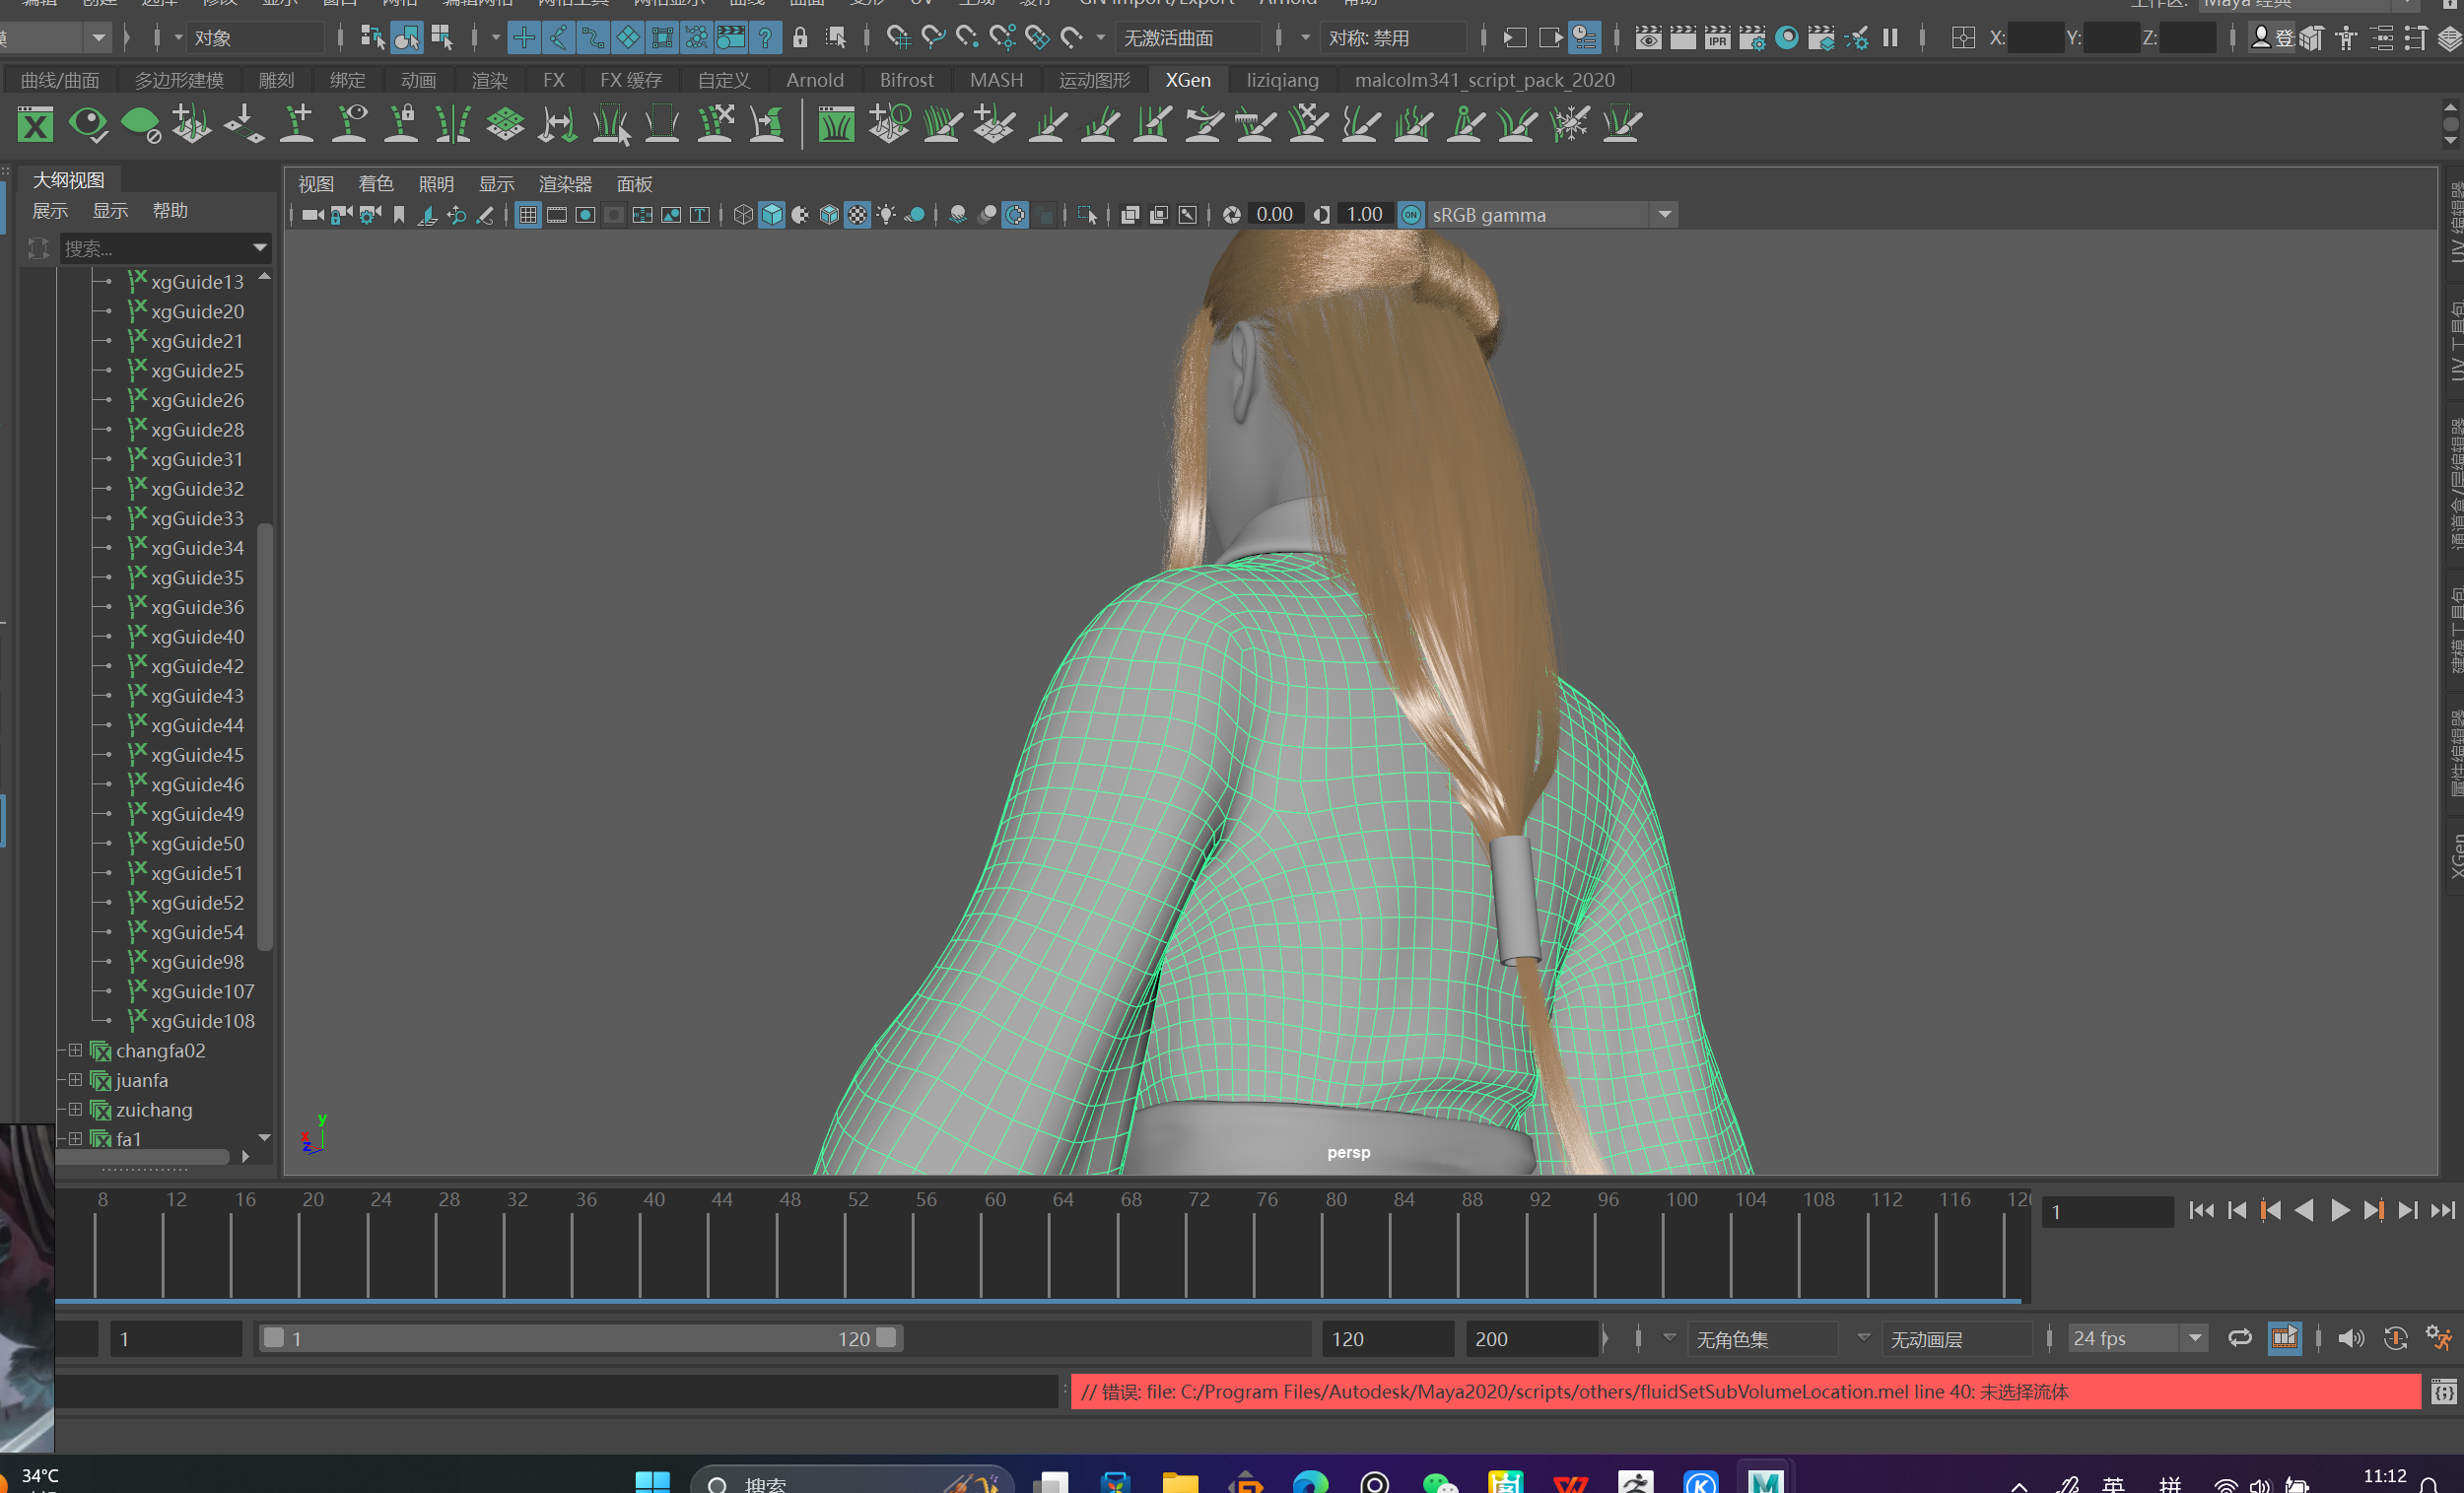
Task: Select xgGuide44 in the outliner
Action: (197, 725)
